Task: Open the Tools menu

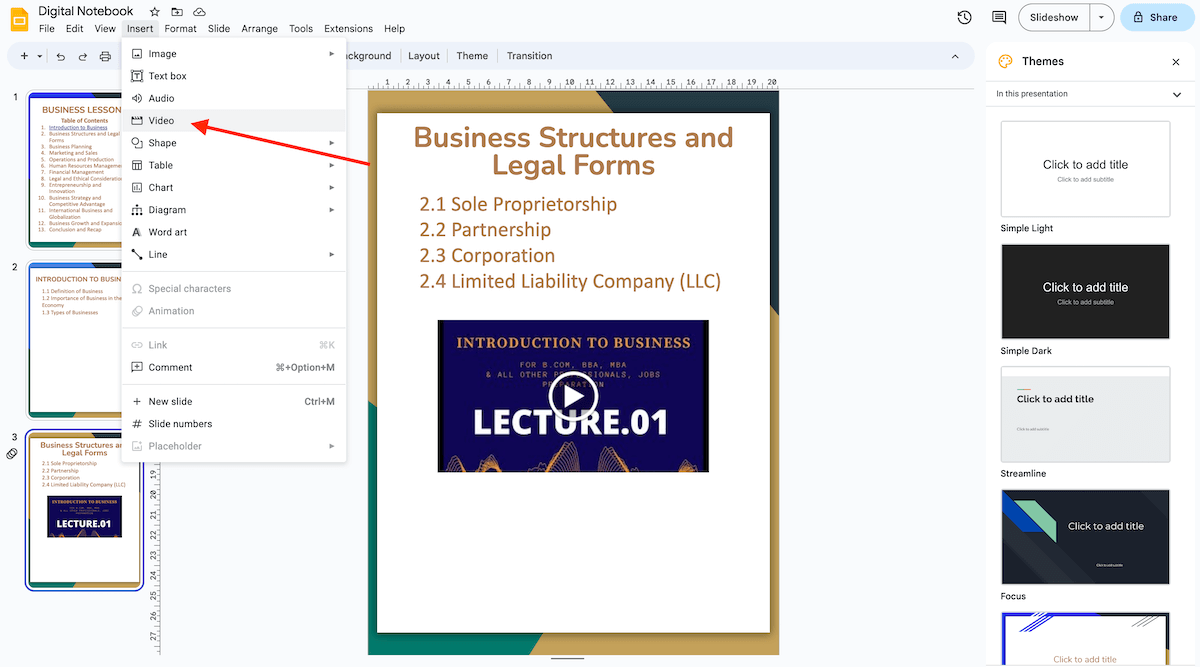Action: click(301, 29)
